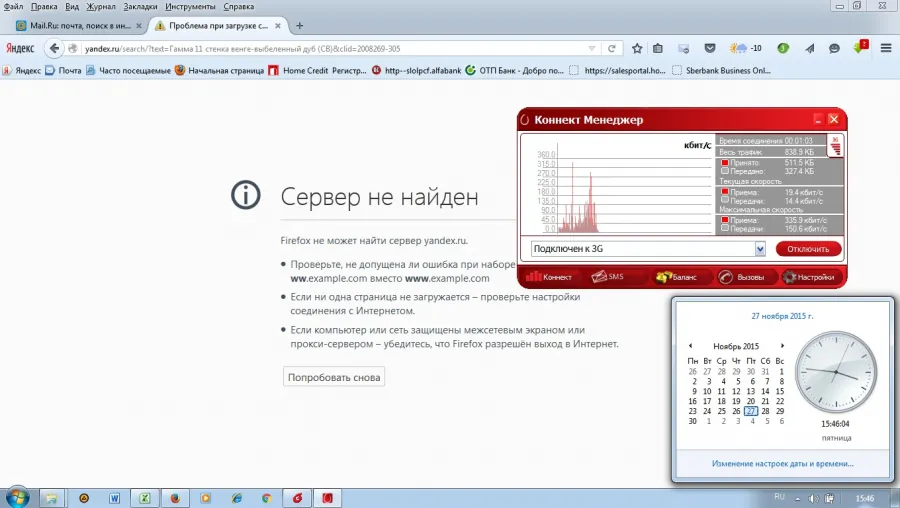Screen dimensions: 900x508
Task: Toggle maximum speed Приема checkbox
Action: pos(725,220)
